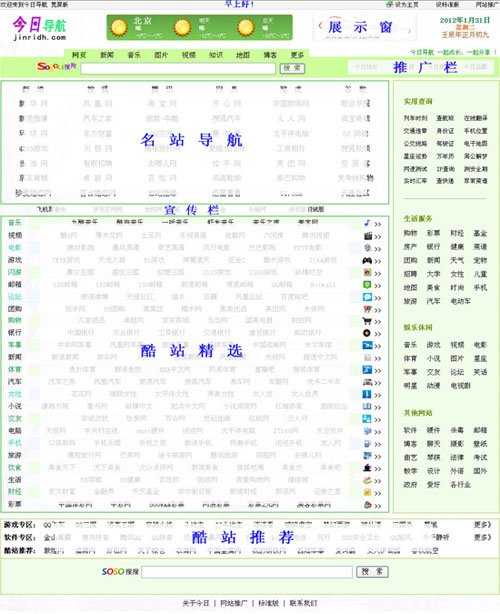
Task: Click the 今日导航 jinridh.com logo
Action: 40,28
